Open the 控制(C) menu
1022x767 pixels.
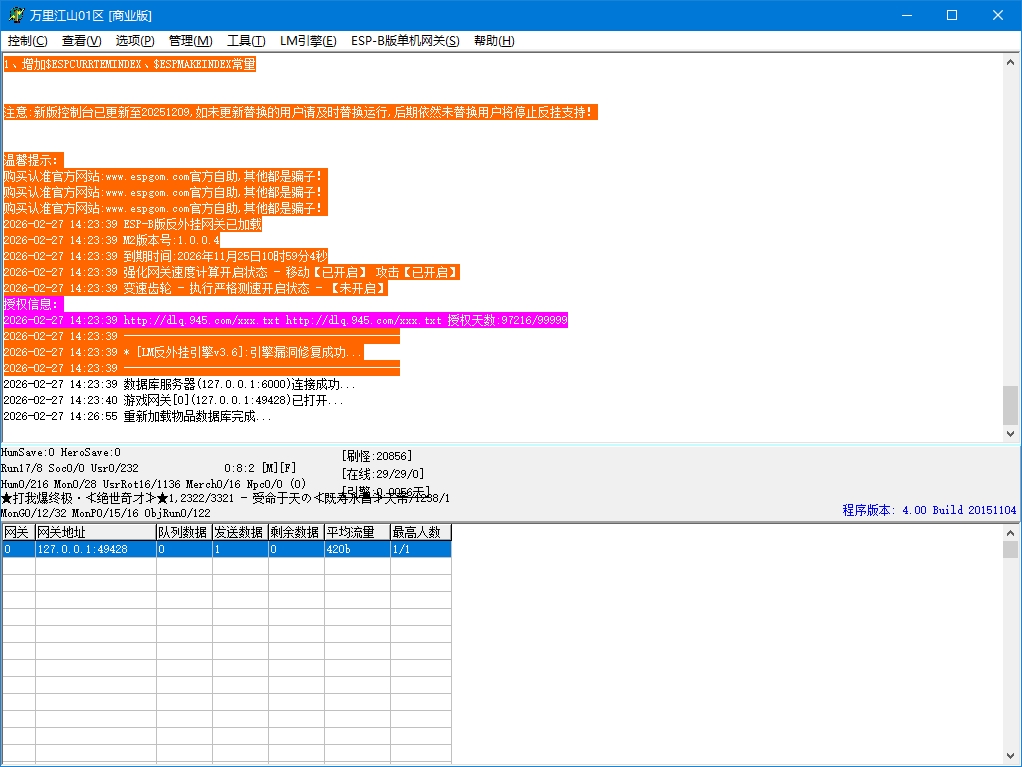click(x=28, y=41)
